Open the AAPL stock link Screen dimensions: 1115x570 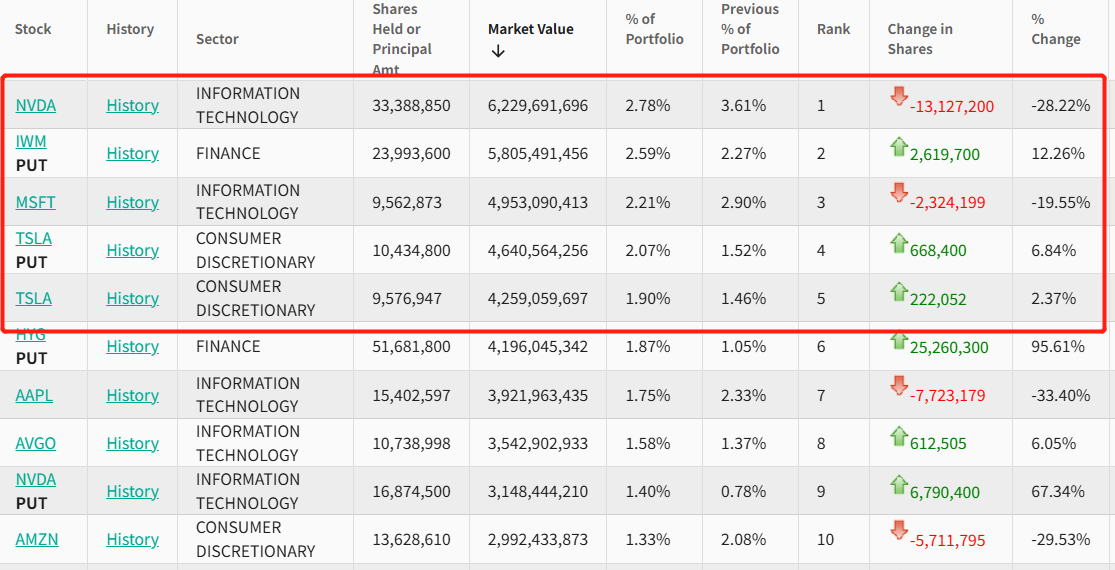(34, 395)
